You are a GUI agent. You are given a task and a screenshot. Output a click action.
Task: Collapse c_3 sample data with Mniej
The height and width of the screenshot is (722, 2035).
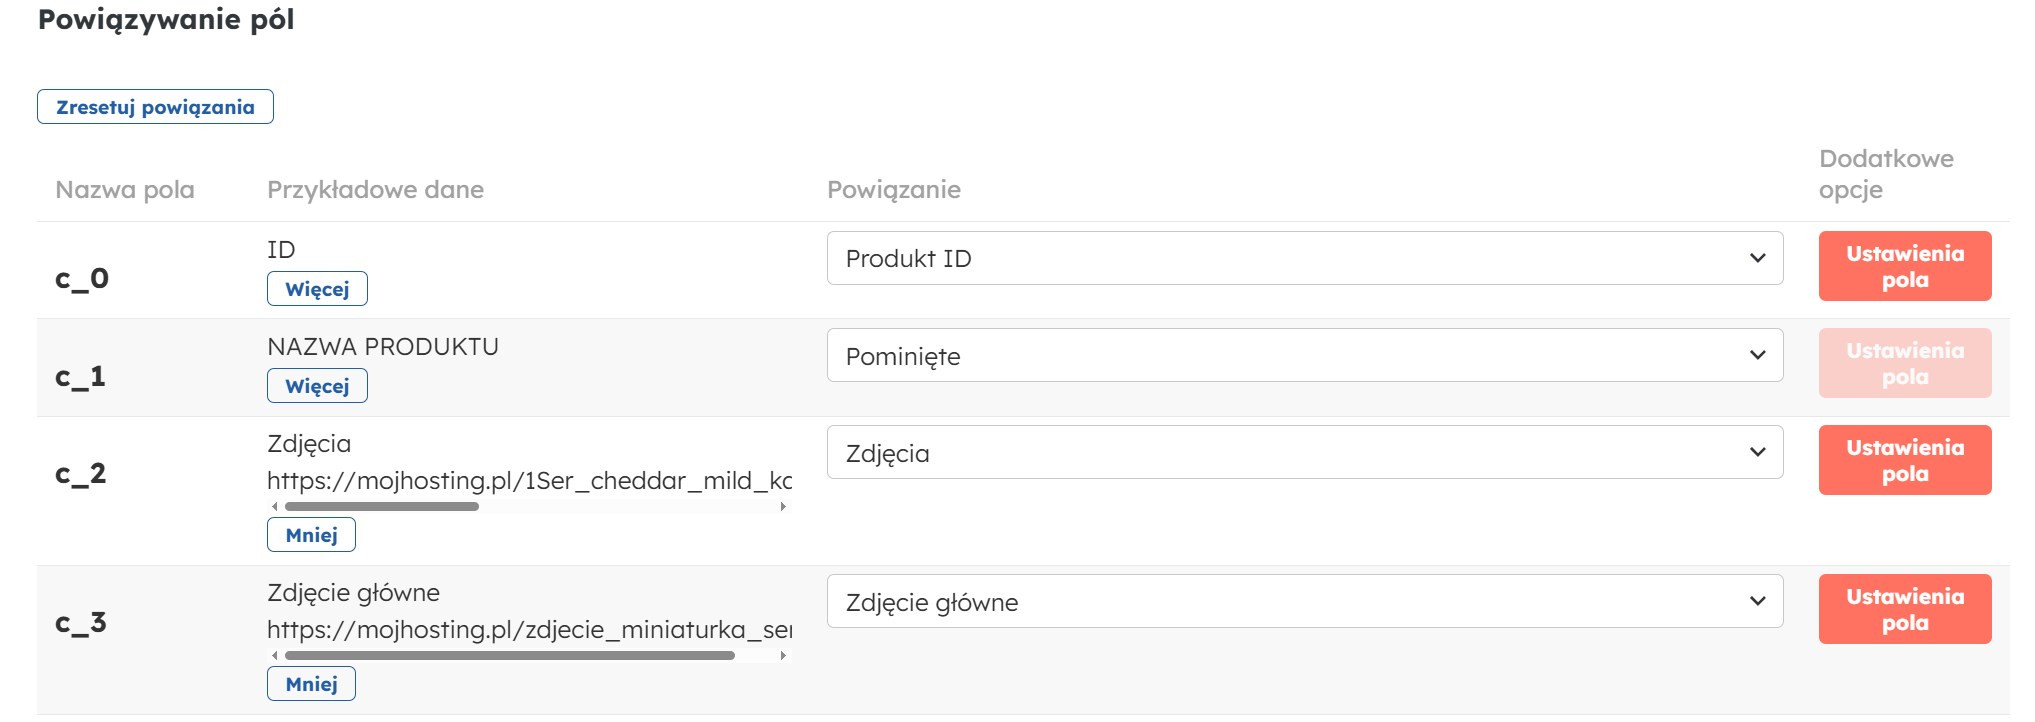click(311, 684)
